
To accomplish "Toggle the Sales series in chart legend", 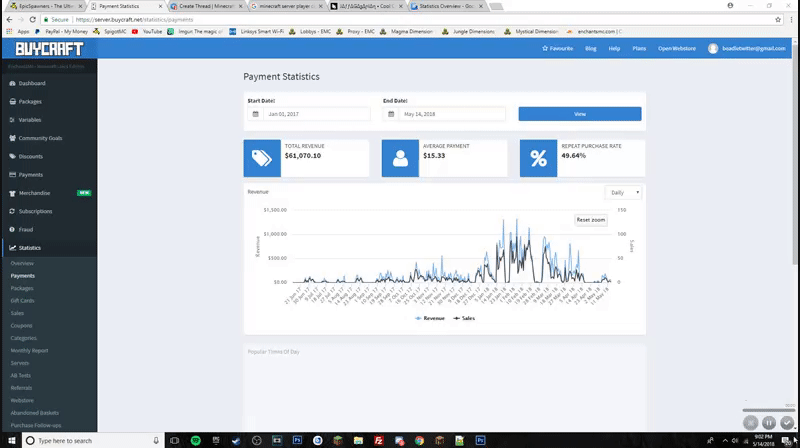I will (x=464, y=318).
